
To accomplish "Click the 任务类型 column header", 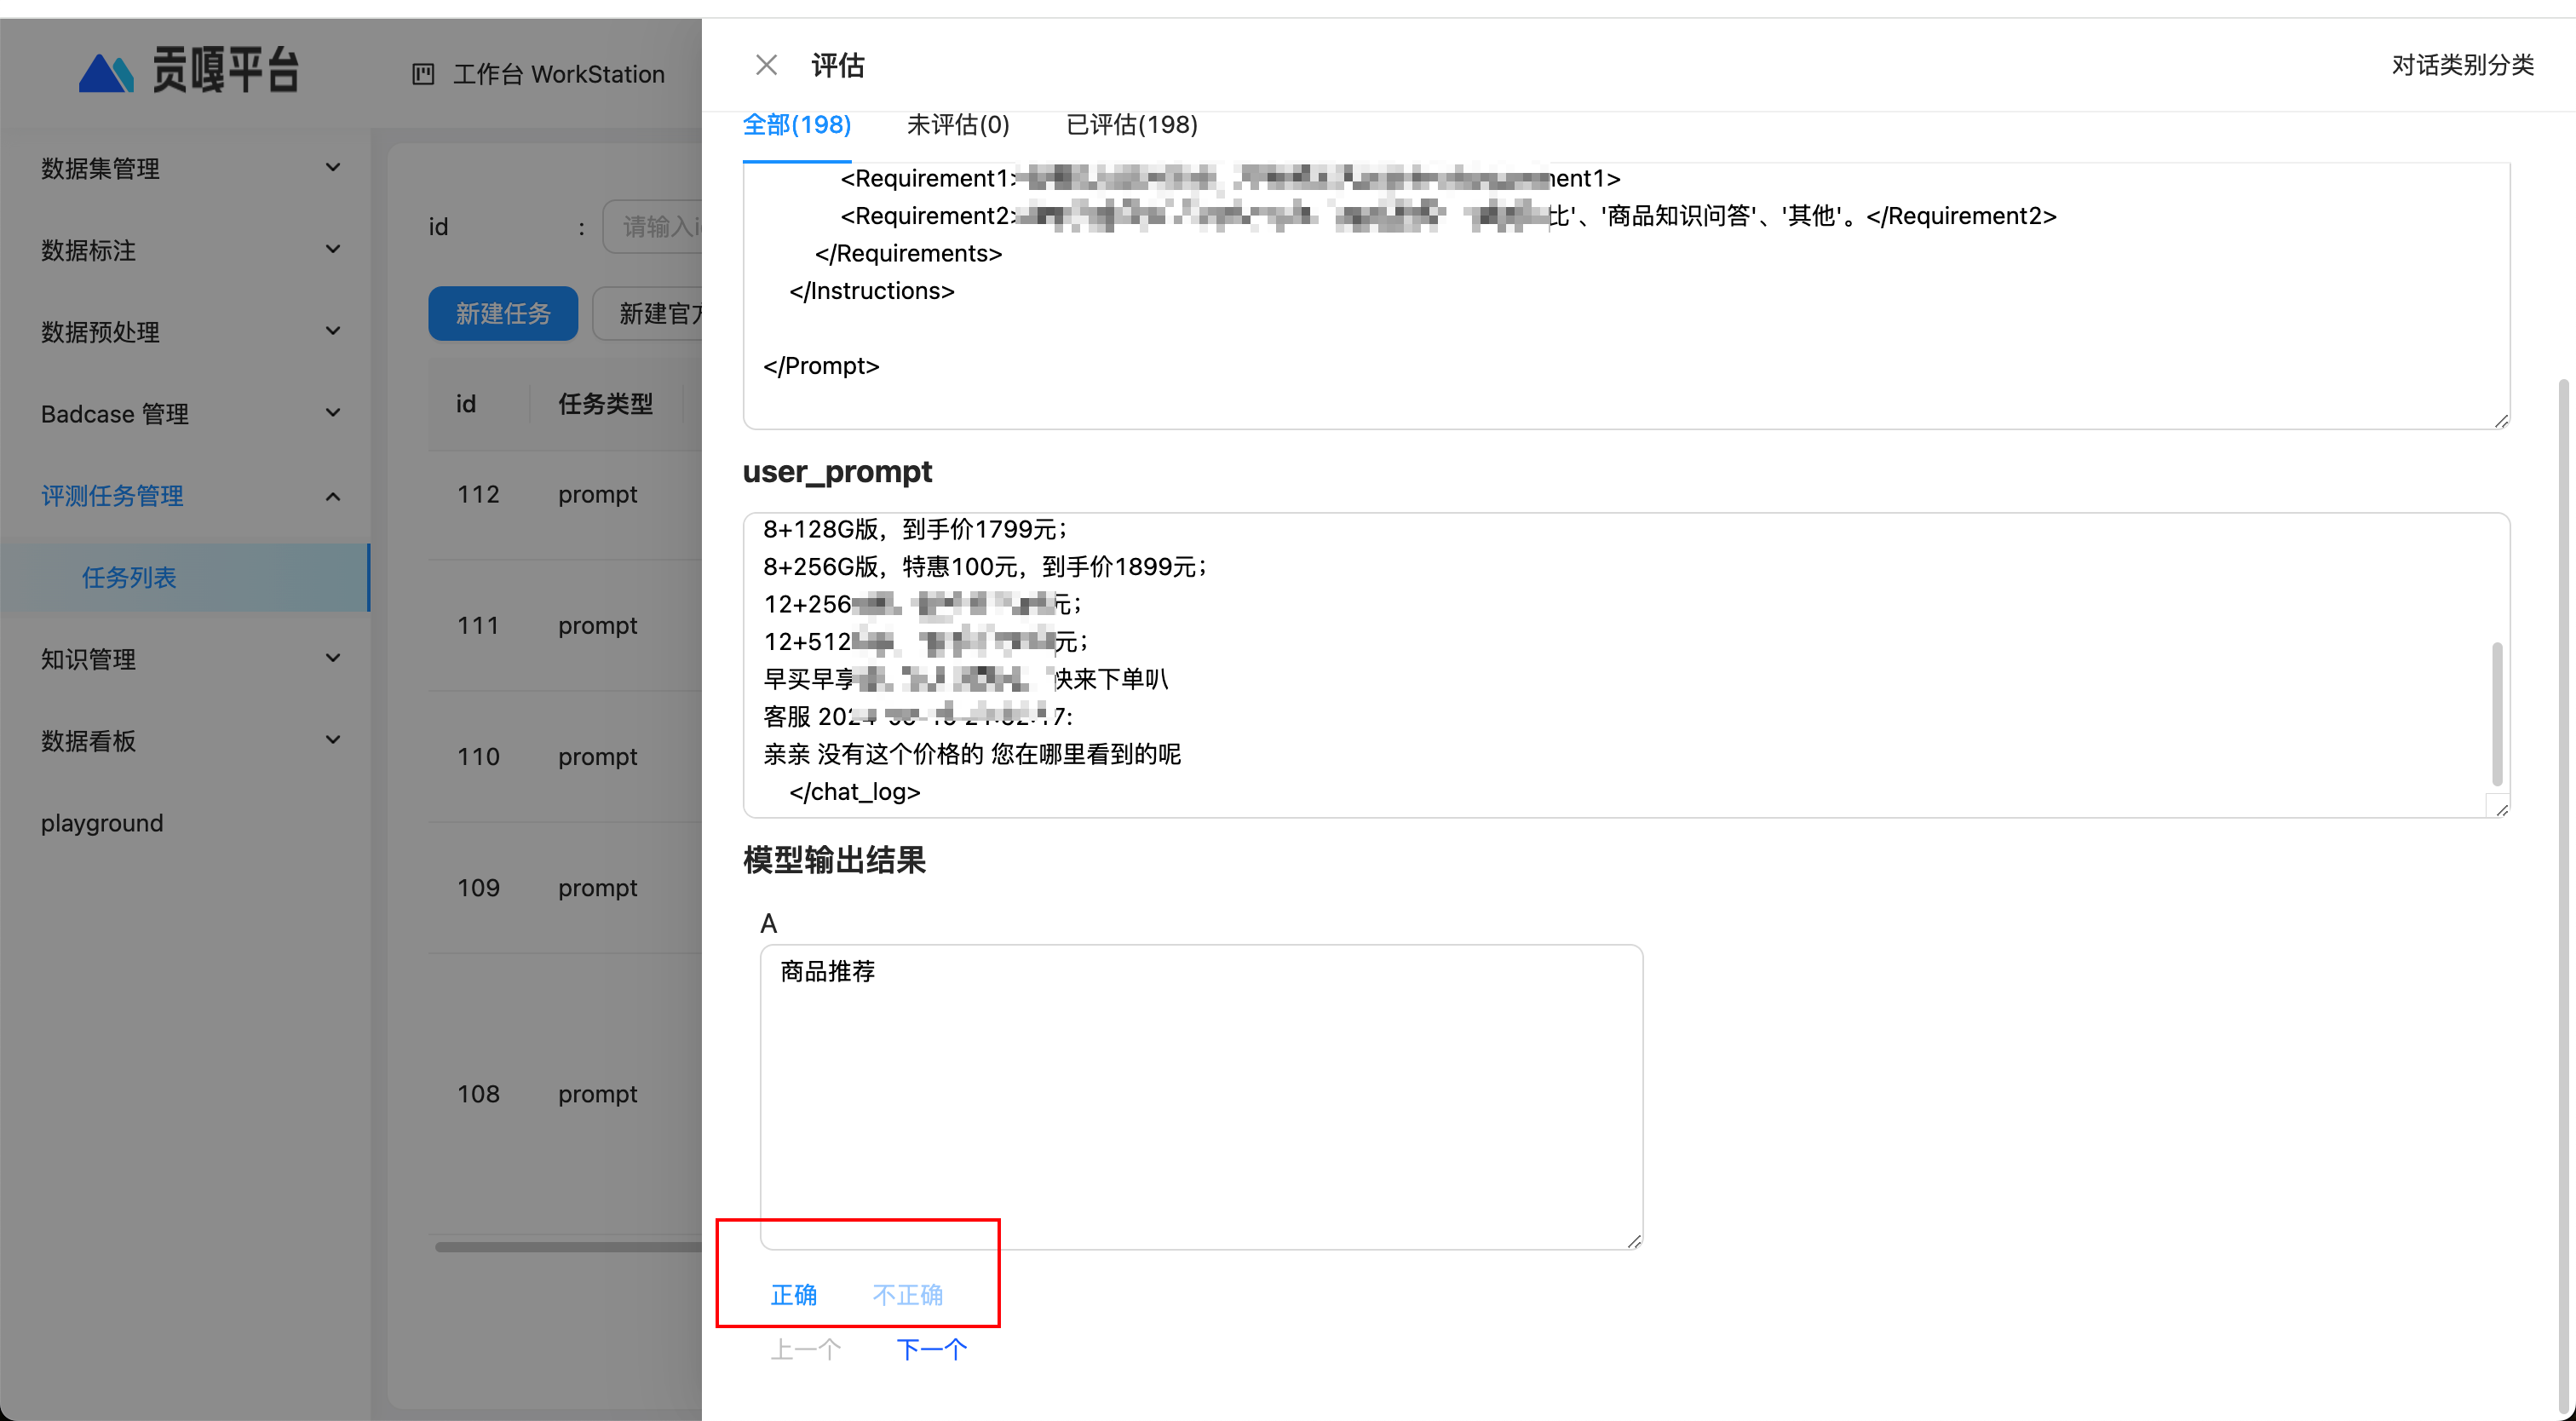I will click(605, 404).
